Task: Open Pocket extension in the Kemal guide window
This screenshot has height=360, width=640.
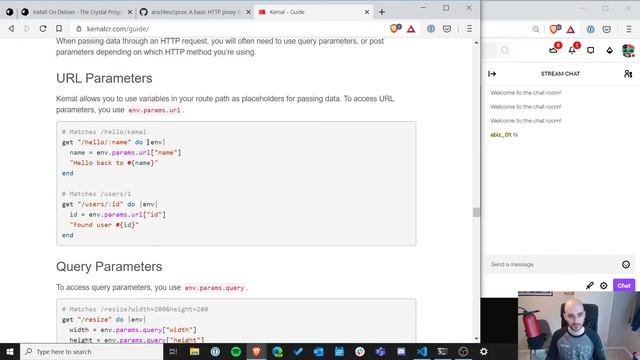Action: (x=447, y=29)
